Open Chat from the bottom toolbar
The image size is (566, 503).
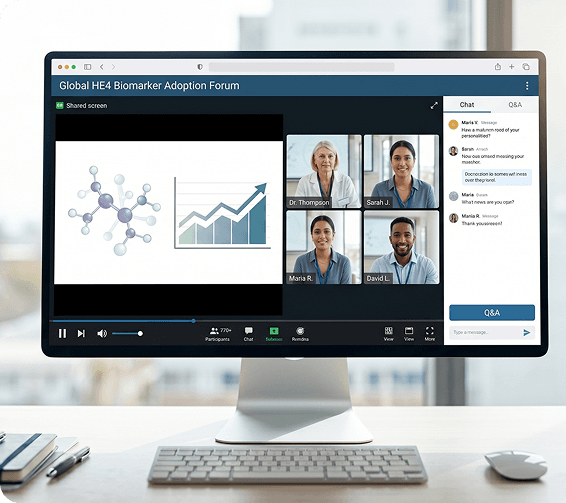[x=248, y=330]
